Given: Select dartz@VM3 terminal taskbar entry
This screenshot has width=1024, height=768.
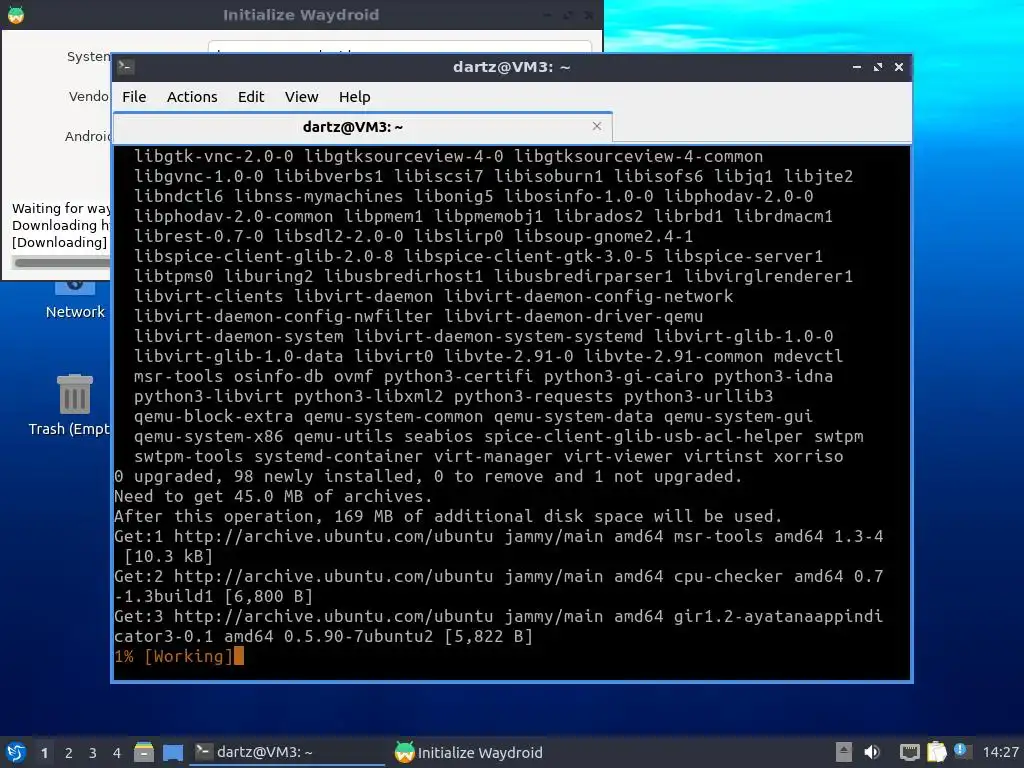Looking at the screenshot, I should [x=287, y=752].
